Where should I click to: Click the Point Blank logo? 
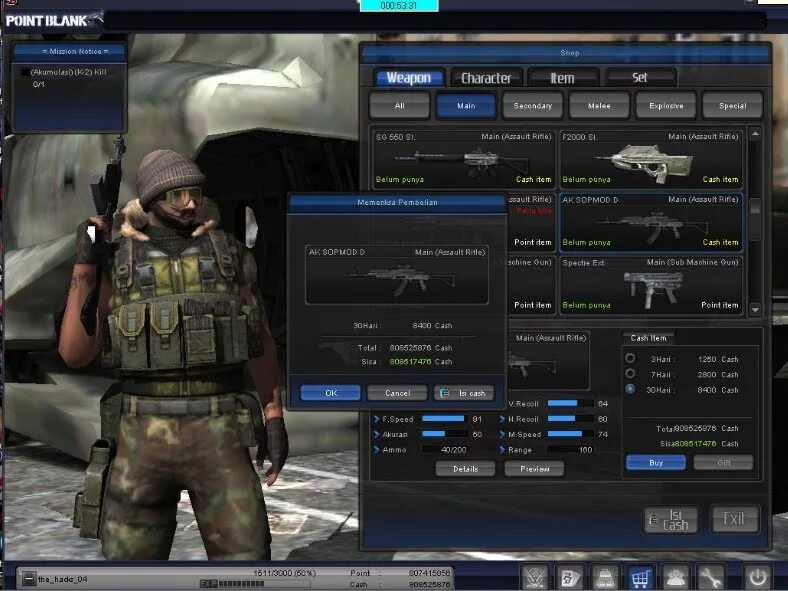coord(54,21)
